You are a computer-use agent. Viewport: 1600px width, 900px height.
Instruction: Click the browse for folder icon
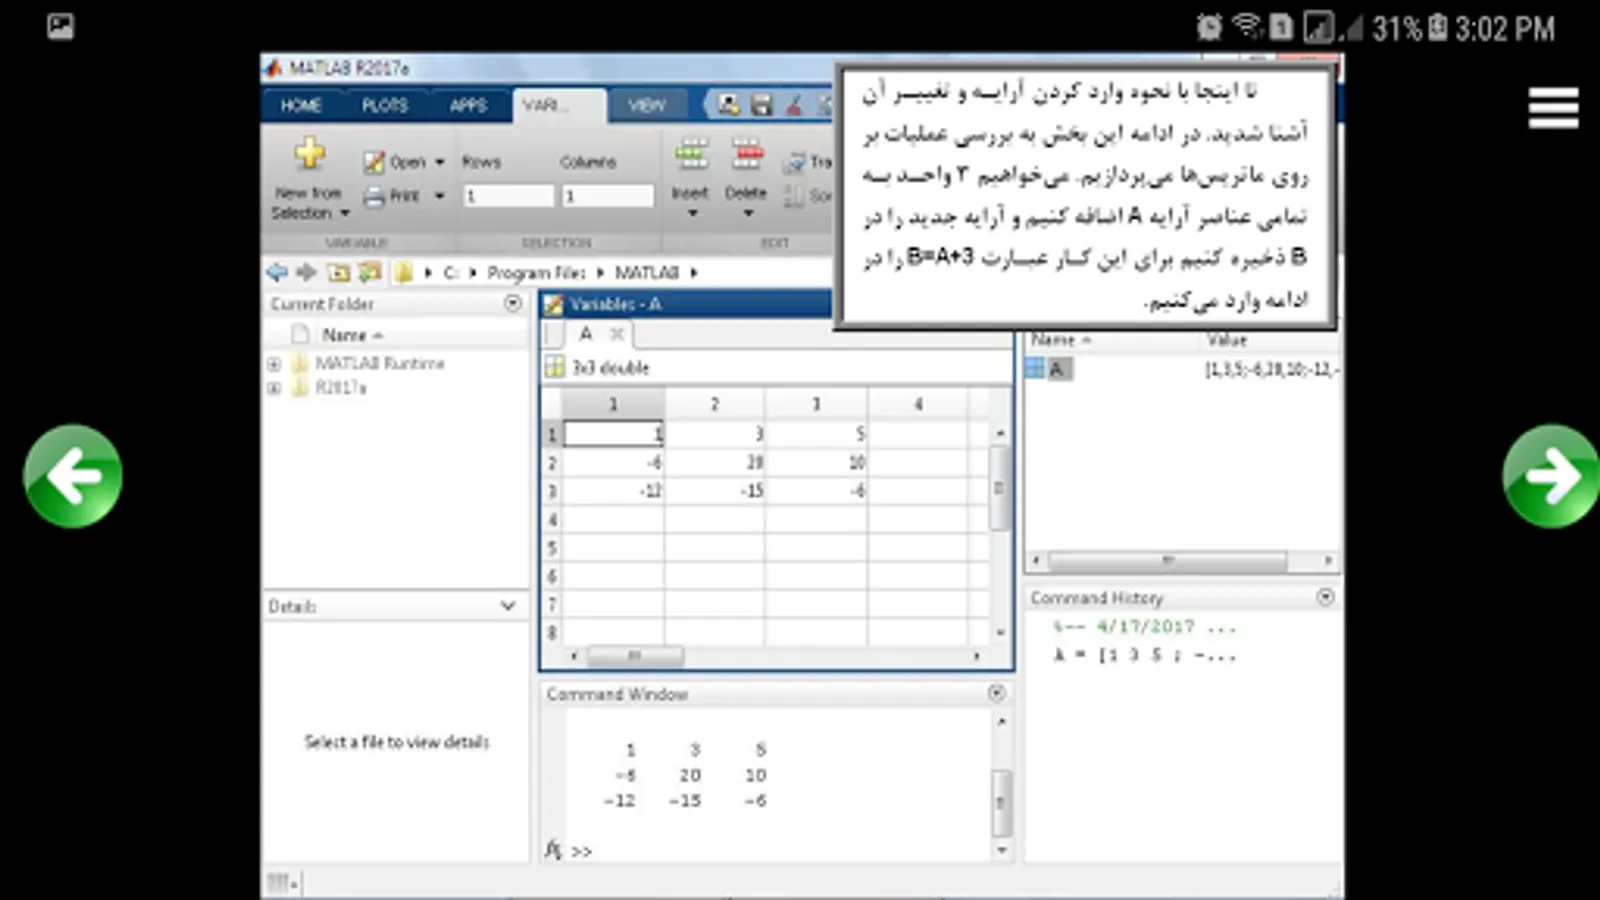click(370, 272)
